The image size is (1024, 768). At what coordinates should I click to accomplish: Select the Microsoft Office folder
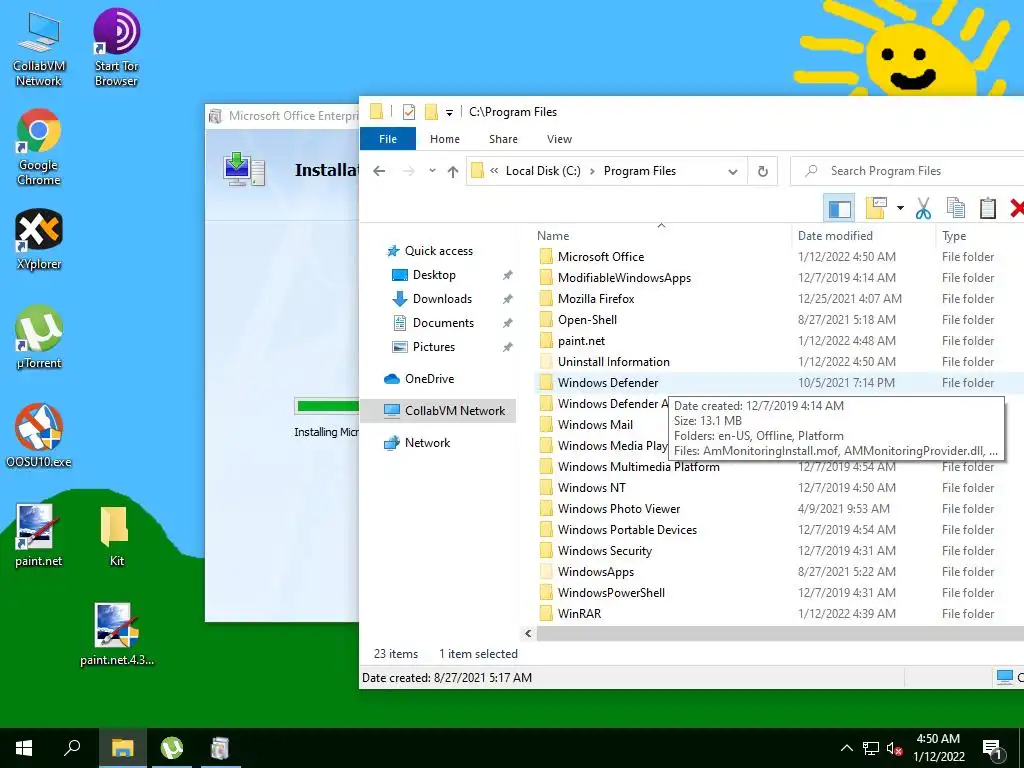[x=601, y=257]
